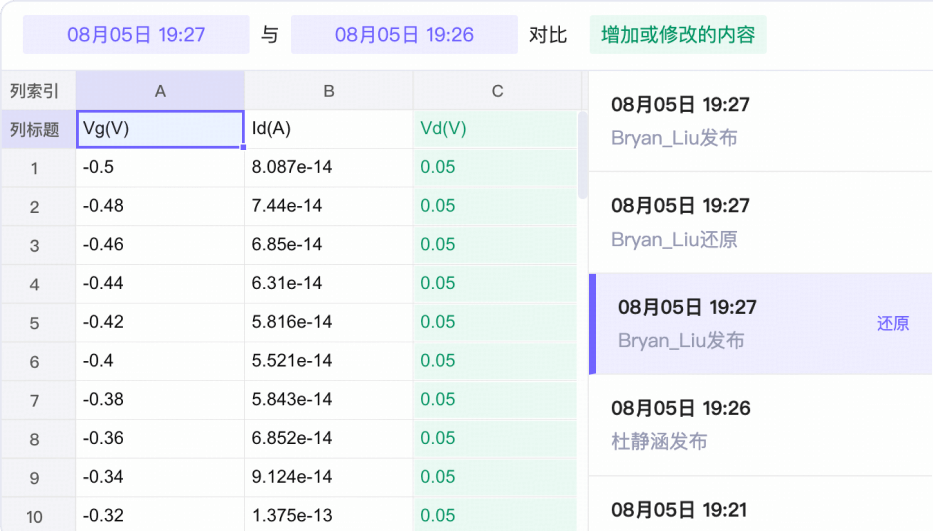Click cell with value -0.36

[160, 439]
